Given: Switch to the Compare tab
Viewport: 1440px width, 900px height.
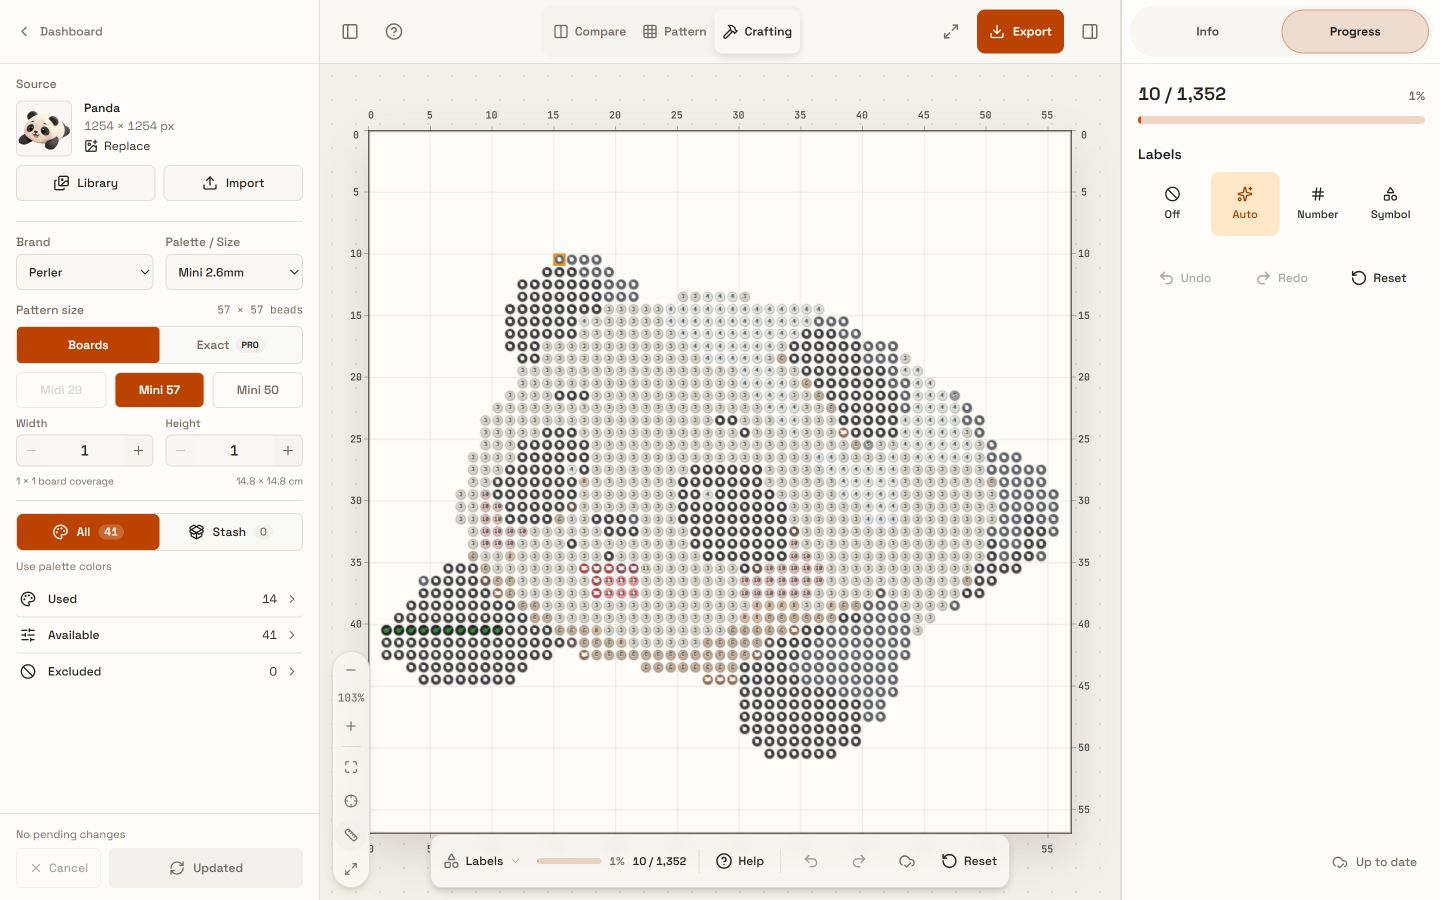Looking at the screenshot, I should pos(590,32).
